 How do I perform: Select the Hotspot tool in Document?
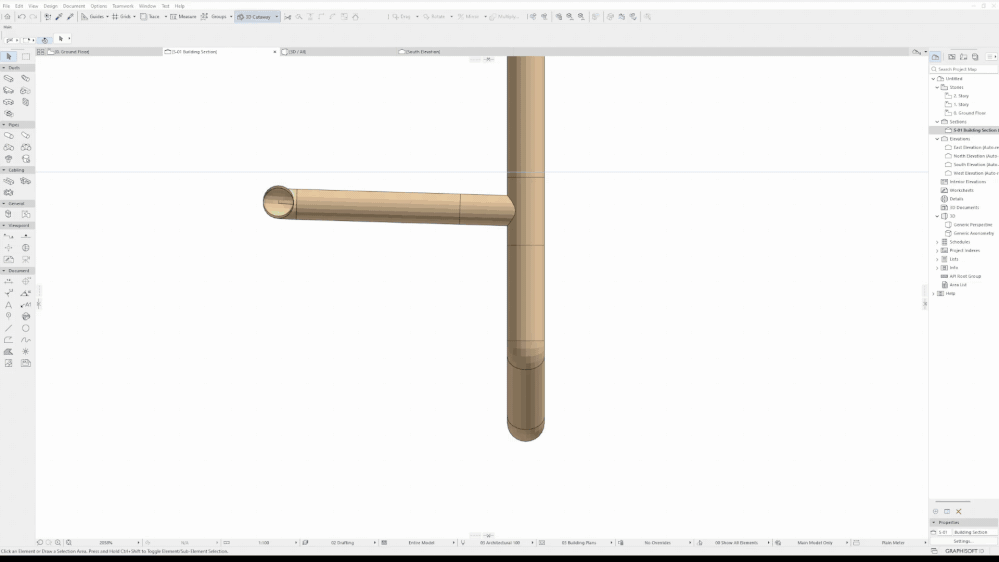coord(26,352)
